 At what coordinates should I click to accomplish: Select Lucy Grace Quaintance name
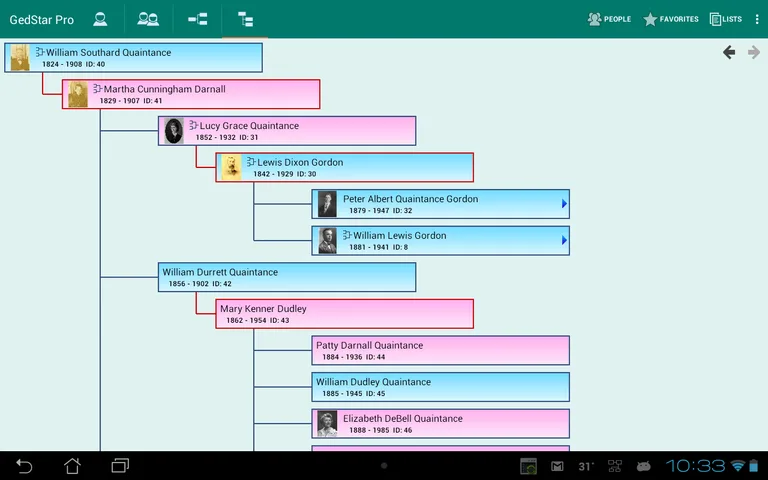click(249, 126)
